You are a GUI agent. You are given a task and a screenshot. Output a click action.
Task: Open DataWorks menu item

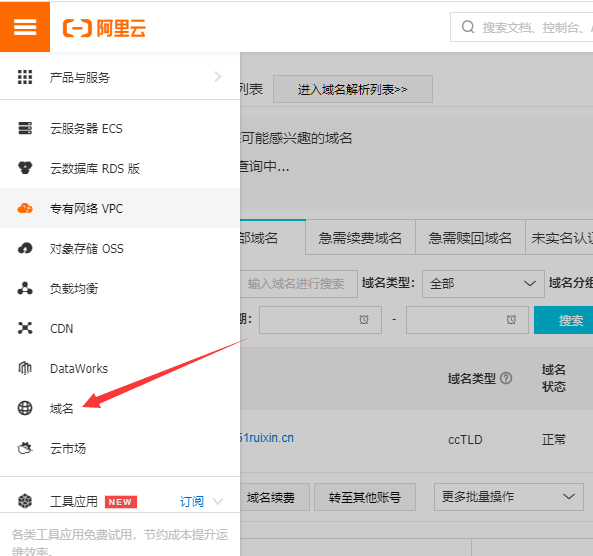[x=120, y=368]
